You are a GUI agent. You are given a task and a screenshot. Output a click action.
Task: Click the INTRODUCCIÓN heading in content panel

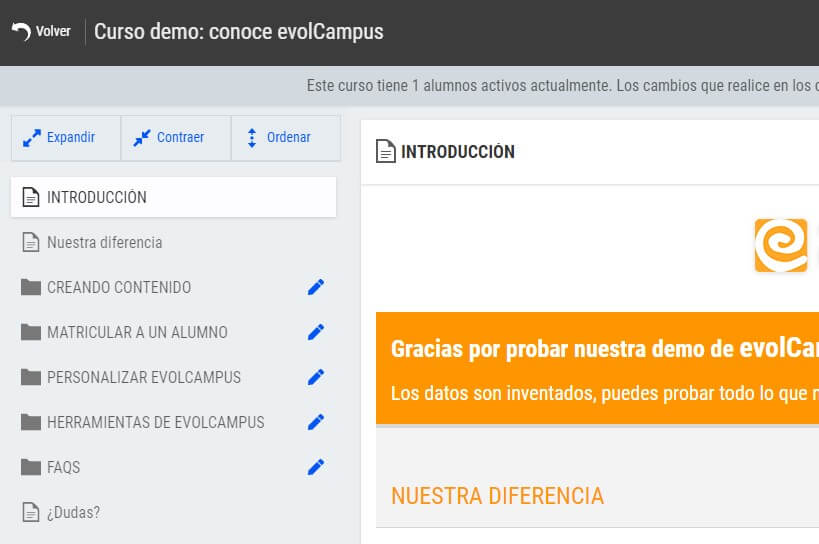click(x=458, y=152)
